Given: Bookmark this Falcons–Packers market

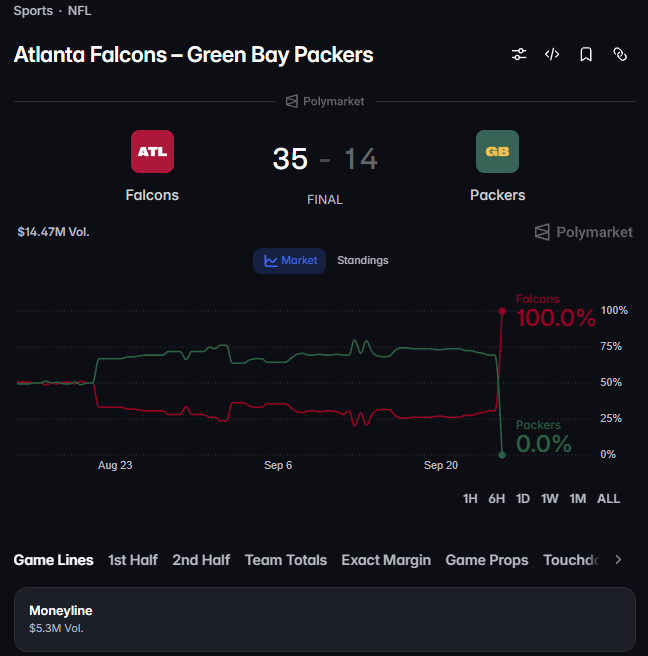Looking at the screenshot, I should [x=586, y=54].
